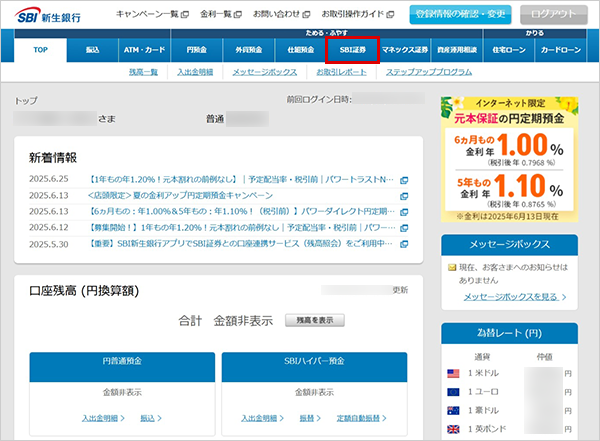Open the キャンペーン一覧 link
Image resolution: width=600 pixels, height=441 pixels.
(x=148, y=14)
